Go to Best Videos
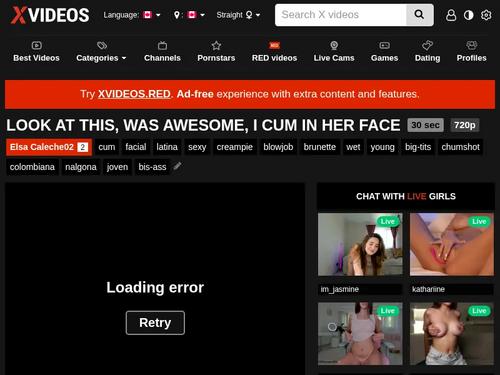Image resolution: width=500 pixels, height=375 pixels. [36, 52]
